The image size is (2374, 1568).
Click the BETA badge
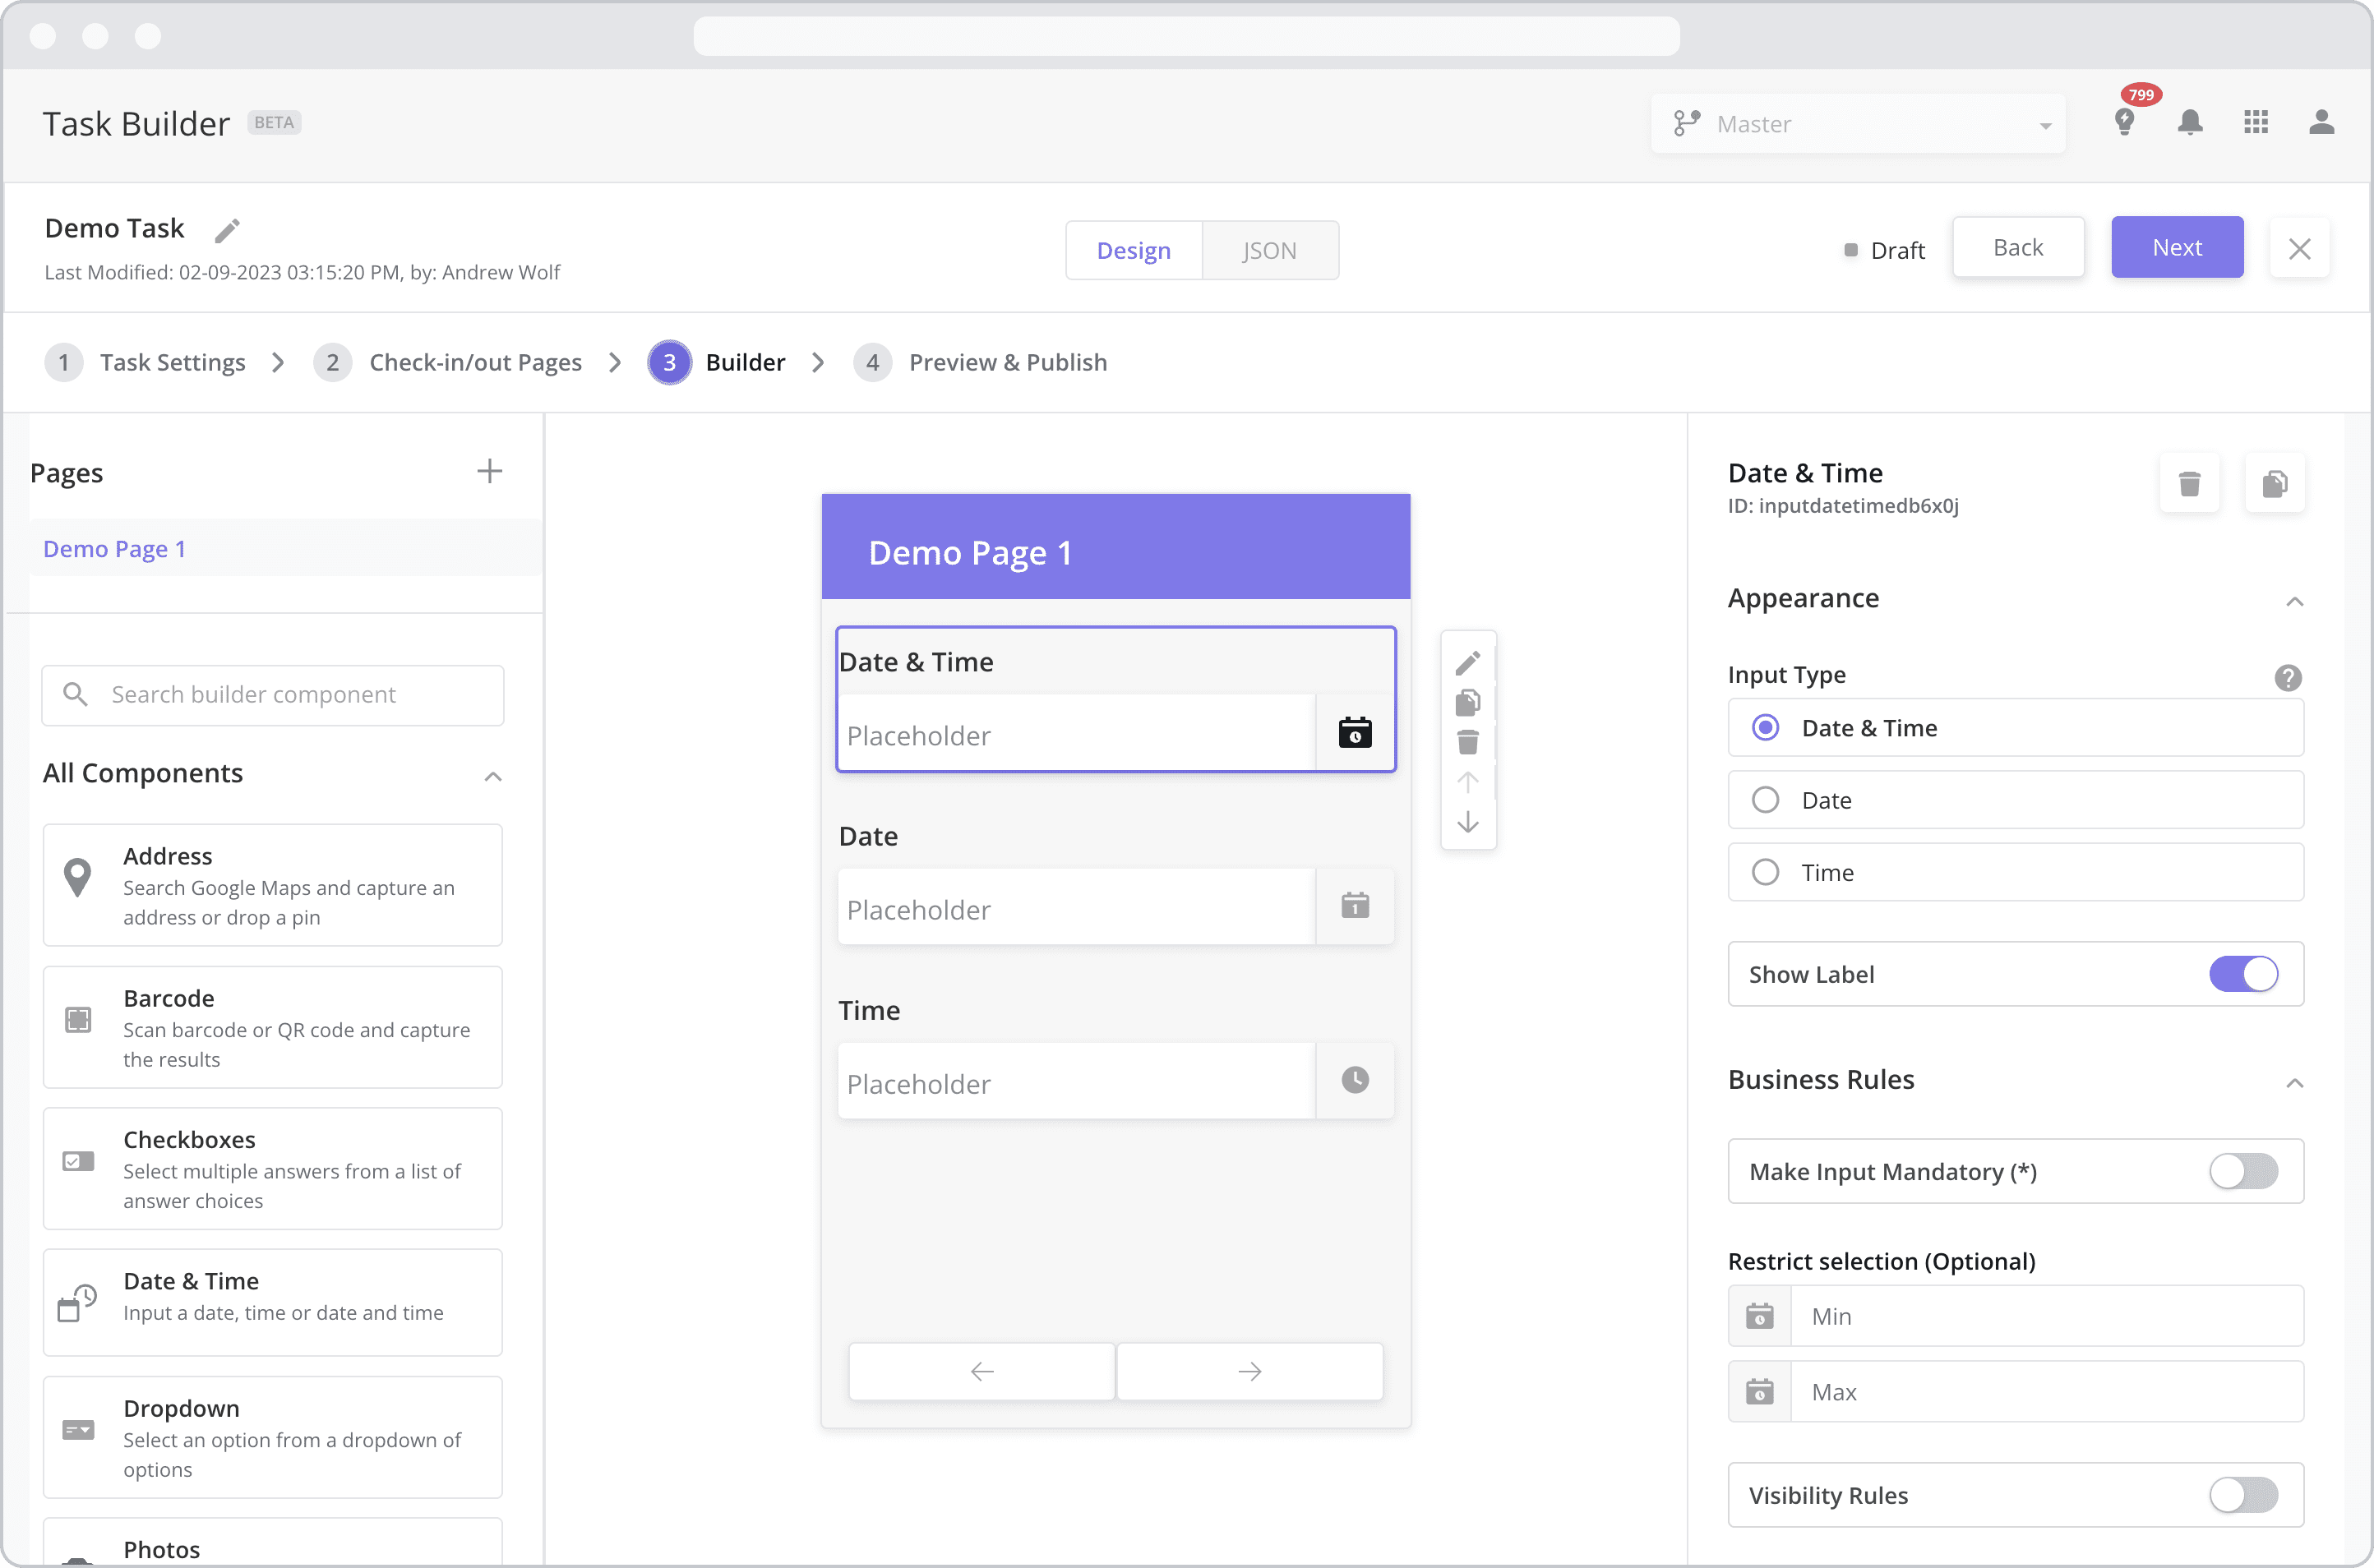coord(274,122)
